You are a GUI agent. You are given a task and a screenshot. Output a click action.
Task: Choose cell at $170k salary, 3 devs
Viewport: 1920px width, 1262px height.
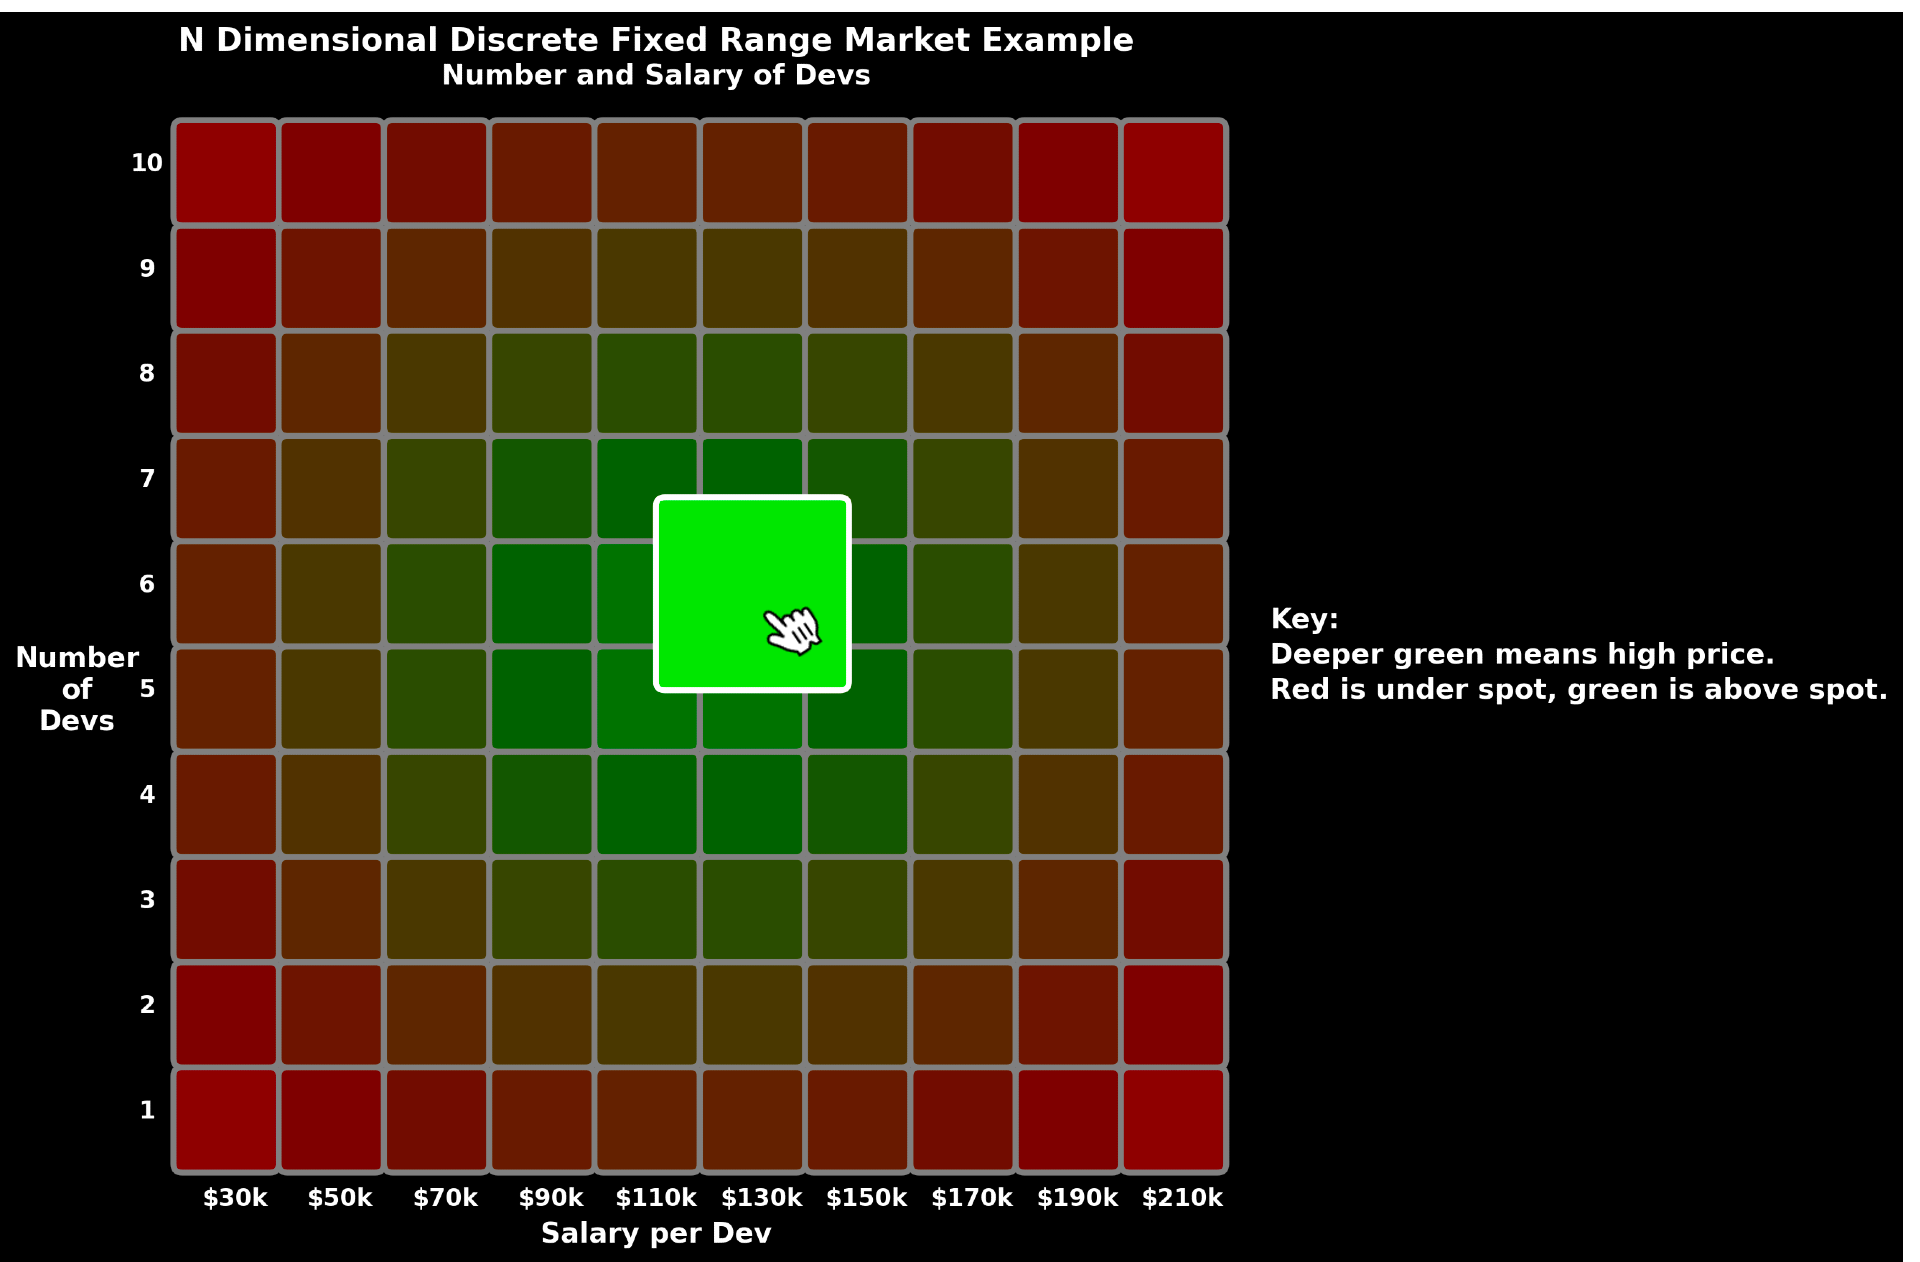coord(963,909)
